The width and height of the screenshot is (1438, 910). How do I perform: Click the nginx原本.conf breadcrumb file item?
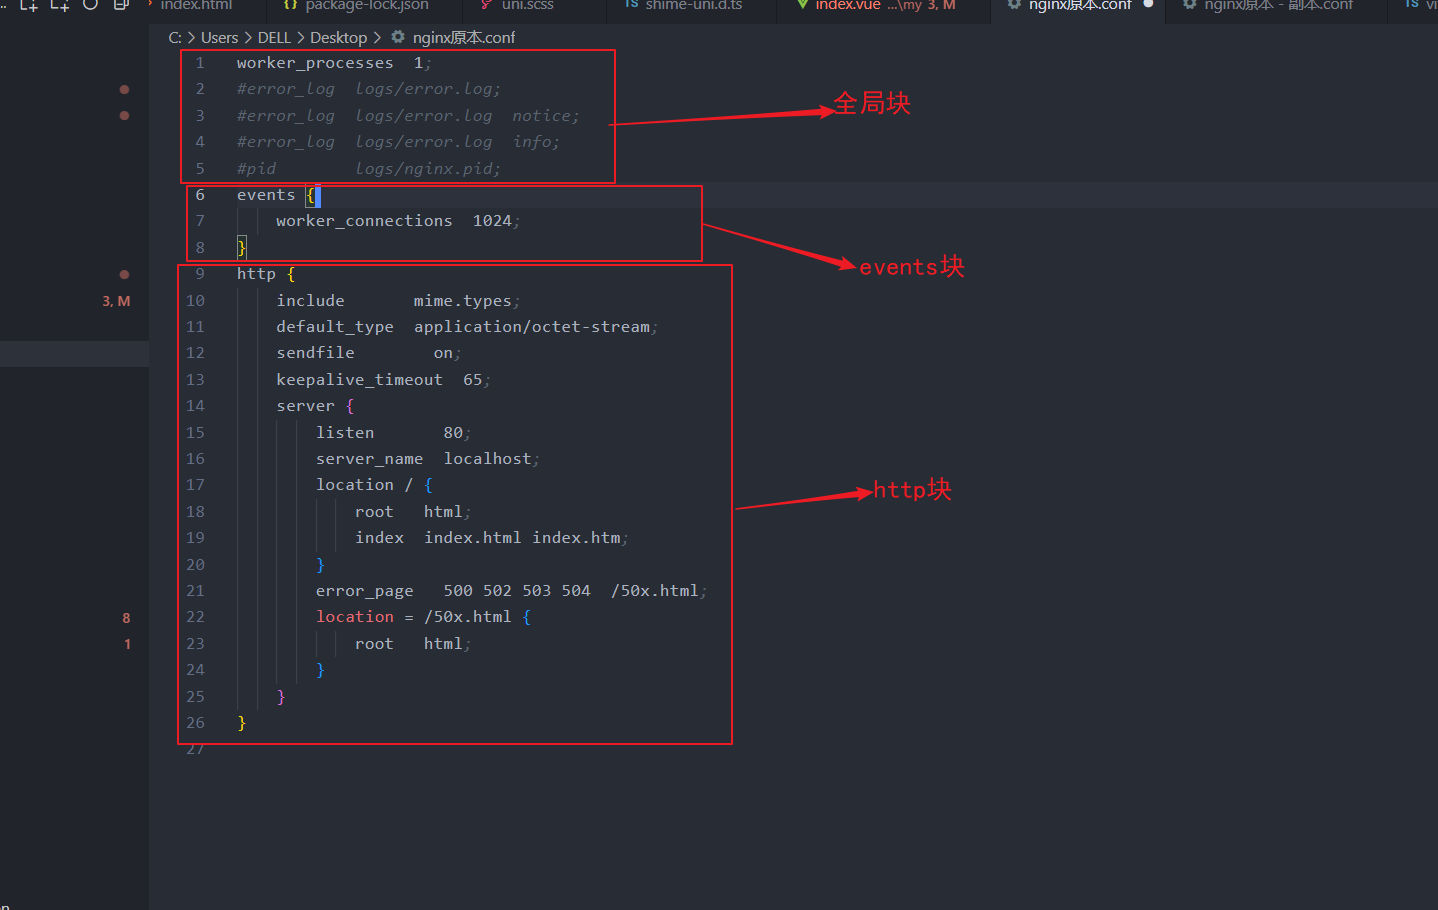[463, 38]
